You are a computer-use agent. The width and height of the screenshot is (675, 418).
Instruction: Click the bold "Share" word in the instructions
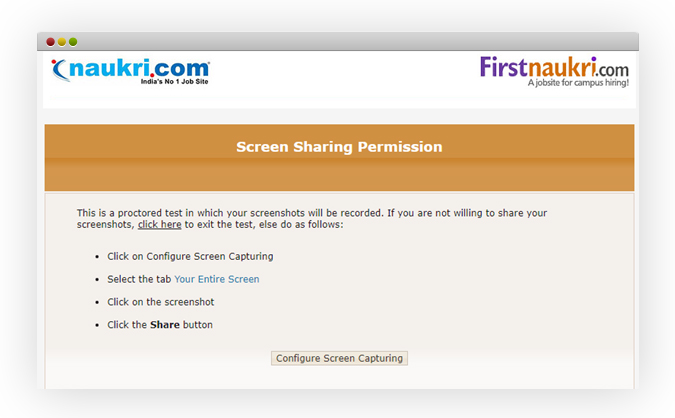point(165,325)
